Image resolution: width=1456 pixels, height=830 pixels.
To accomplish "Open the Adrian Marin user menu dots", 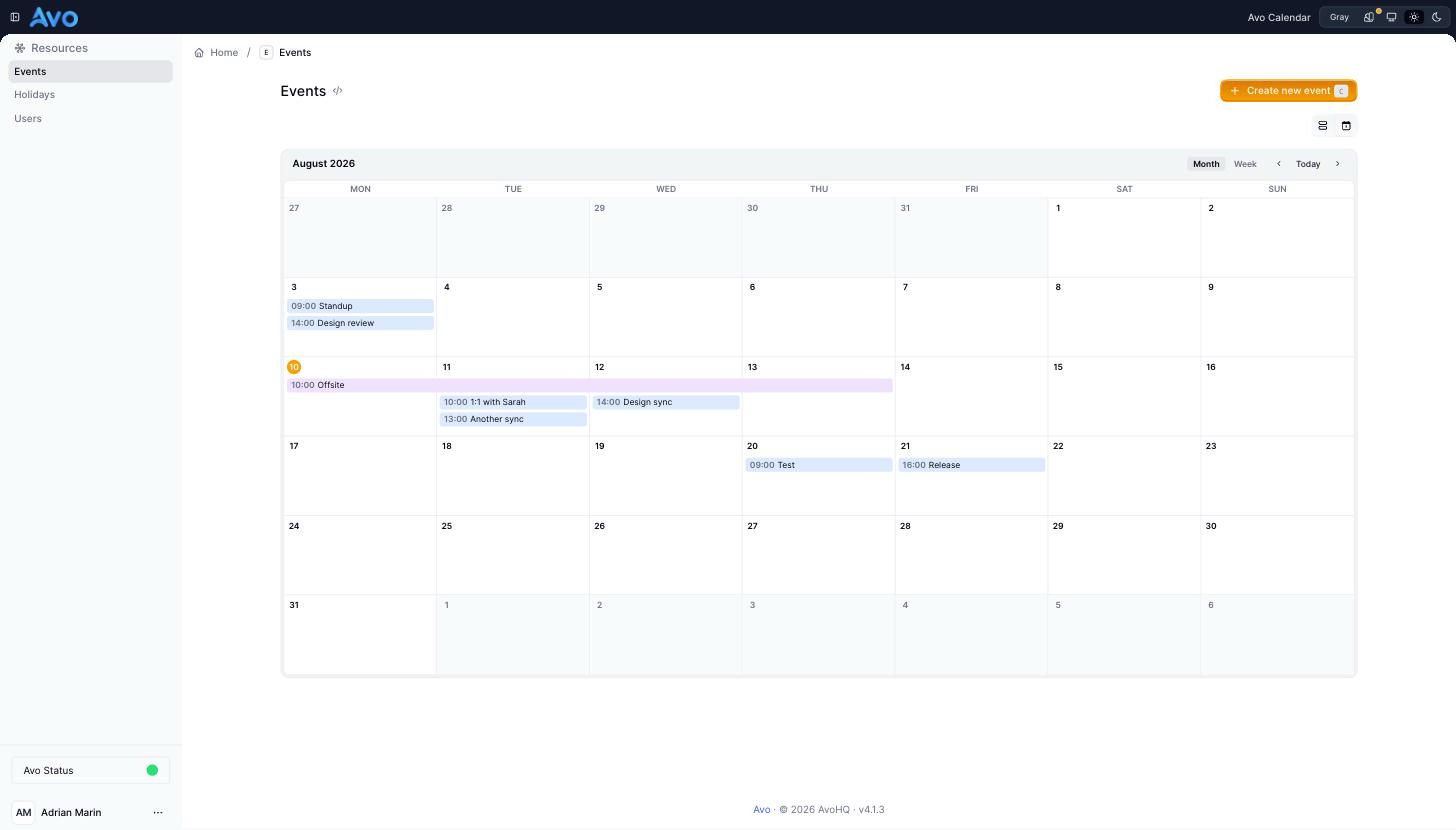I will click(x=158, y=813).
